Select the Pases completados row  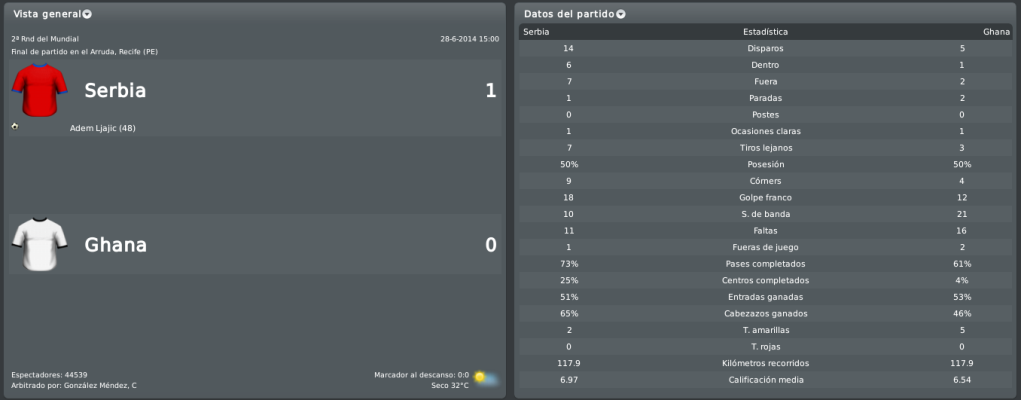pyautogui.click(x=766, y=264)
